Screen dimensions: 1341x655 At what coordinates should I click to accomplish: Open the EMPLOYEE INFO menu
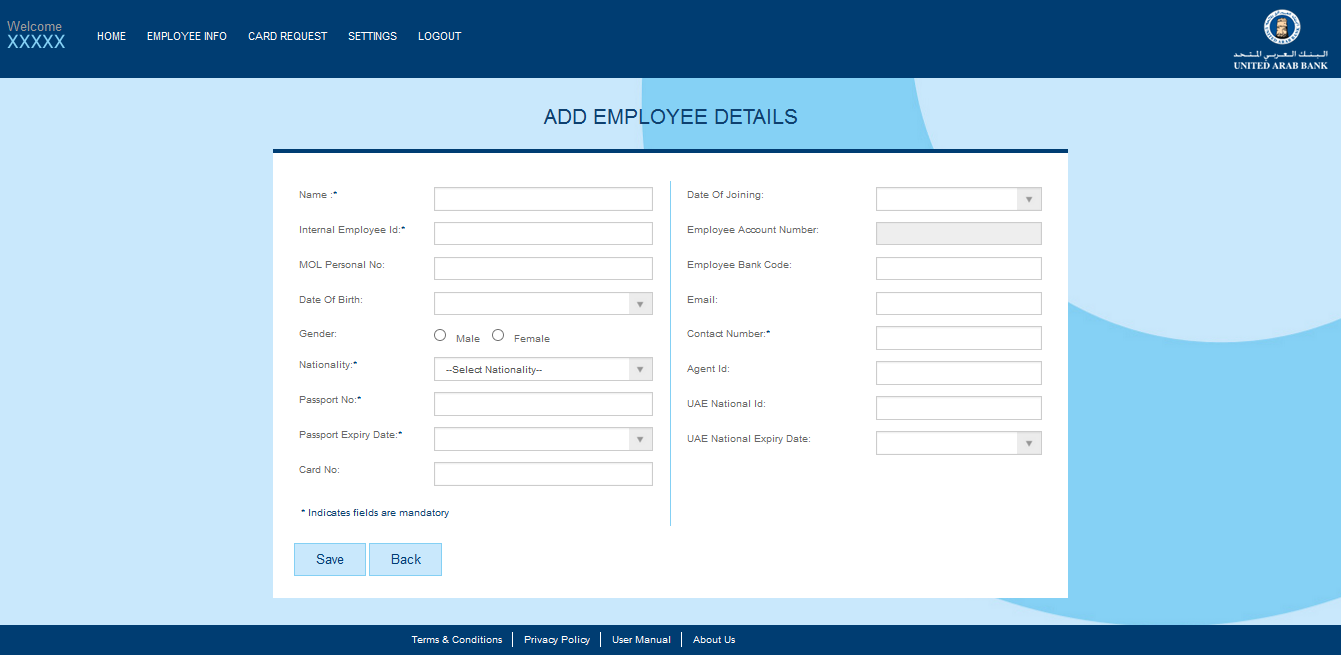pyautogui.click(x=187, y=36)
